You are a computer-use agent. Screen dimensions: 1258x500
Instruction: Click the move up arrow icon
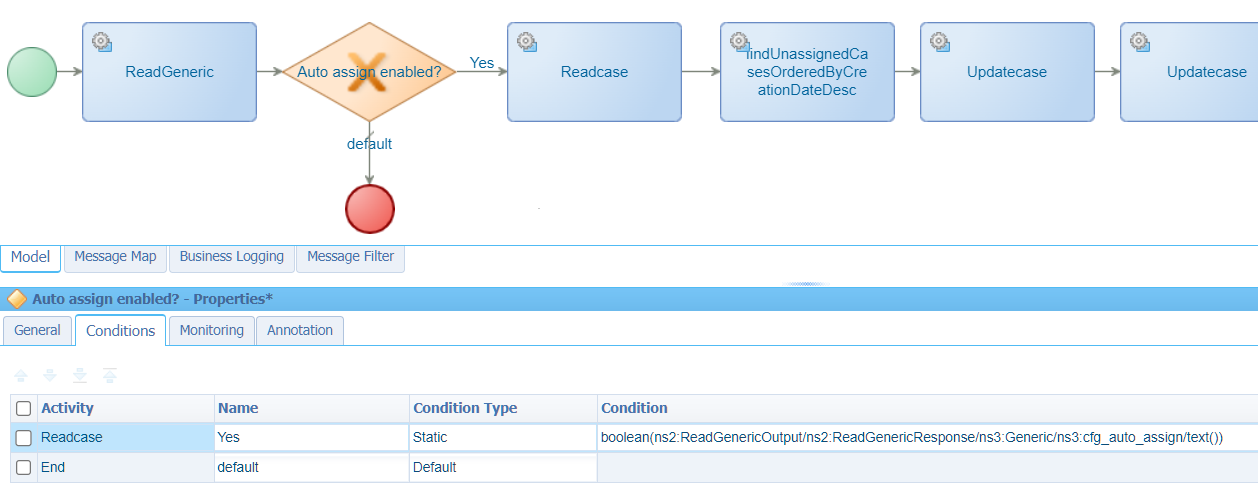coord(20,375)
